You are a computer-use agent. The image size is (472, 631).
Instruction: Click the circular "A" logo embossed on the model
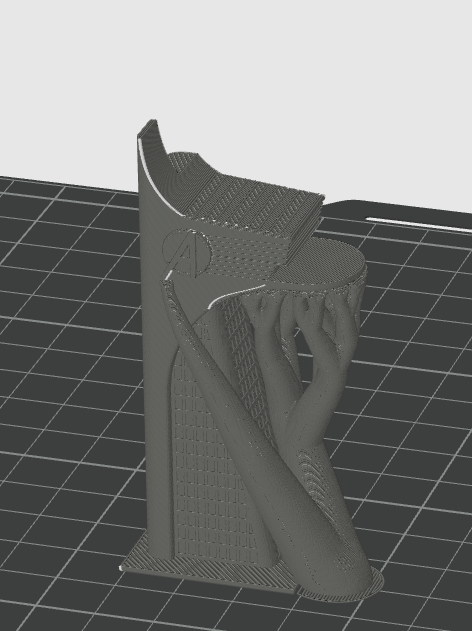pos(186,253)
